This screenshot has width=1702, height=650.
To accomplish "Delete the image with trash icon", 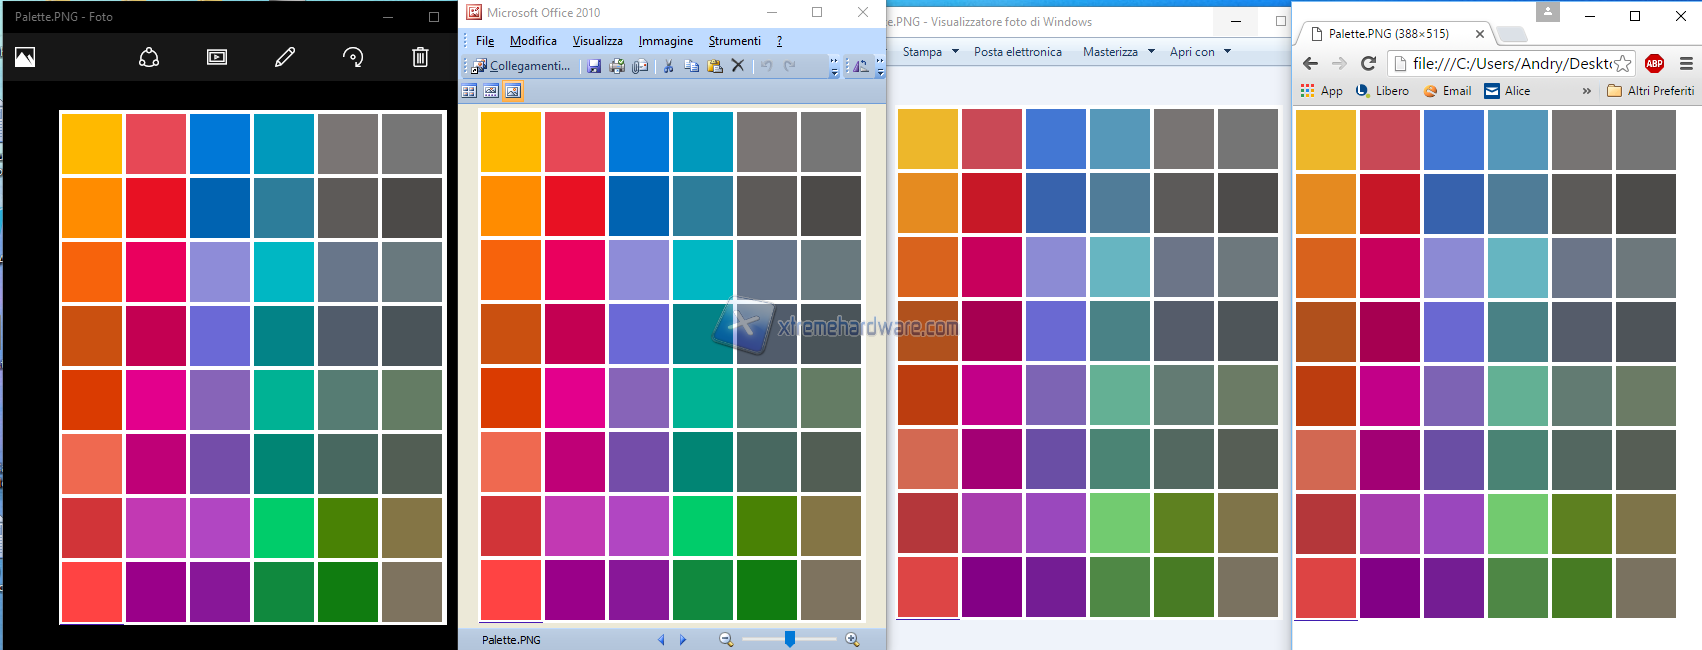I will [x=420, y=57].
